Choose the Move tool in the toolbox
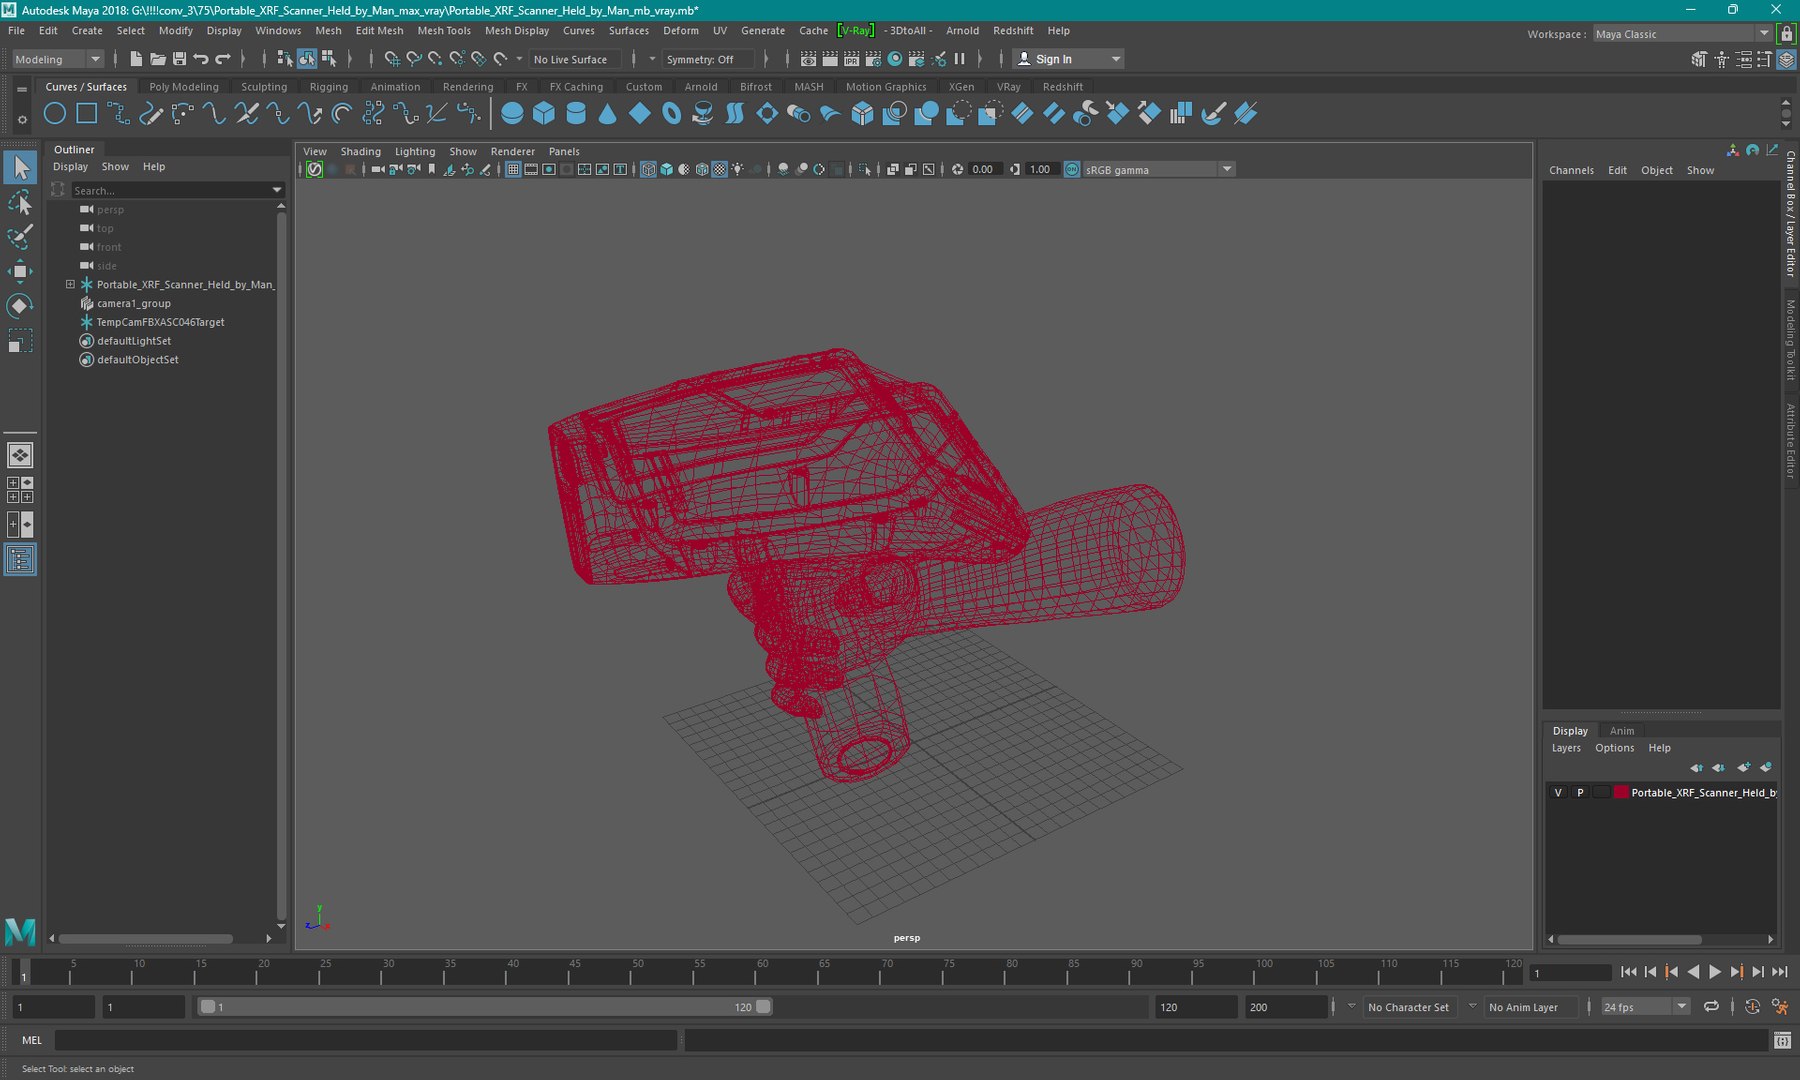The width and height of the screenshot is (1800, 1080). (20, 271)
